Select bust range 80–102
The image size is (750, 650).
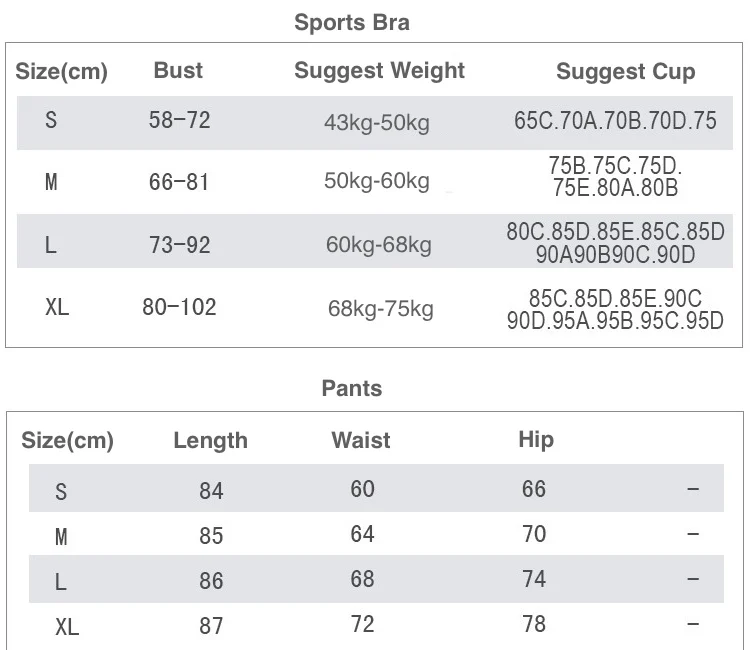(x=179, y=307)
